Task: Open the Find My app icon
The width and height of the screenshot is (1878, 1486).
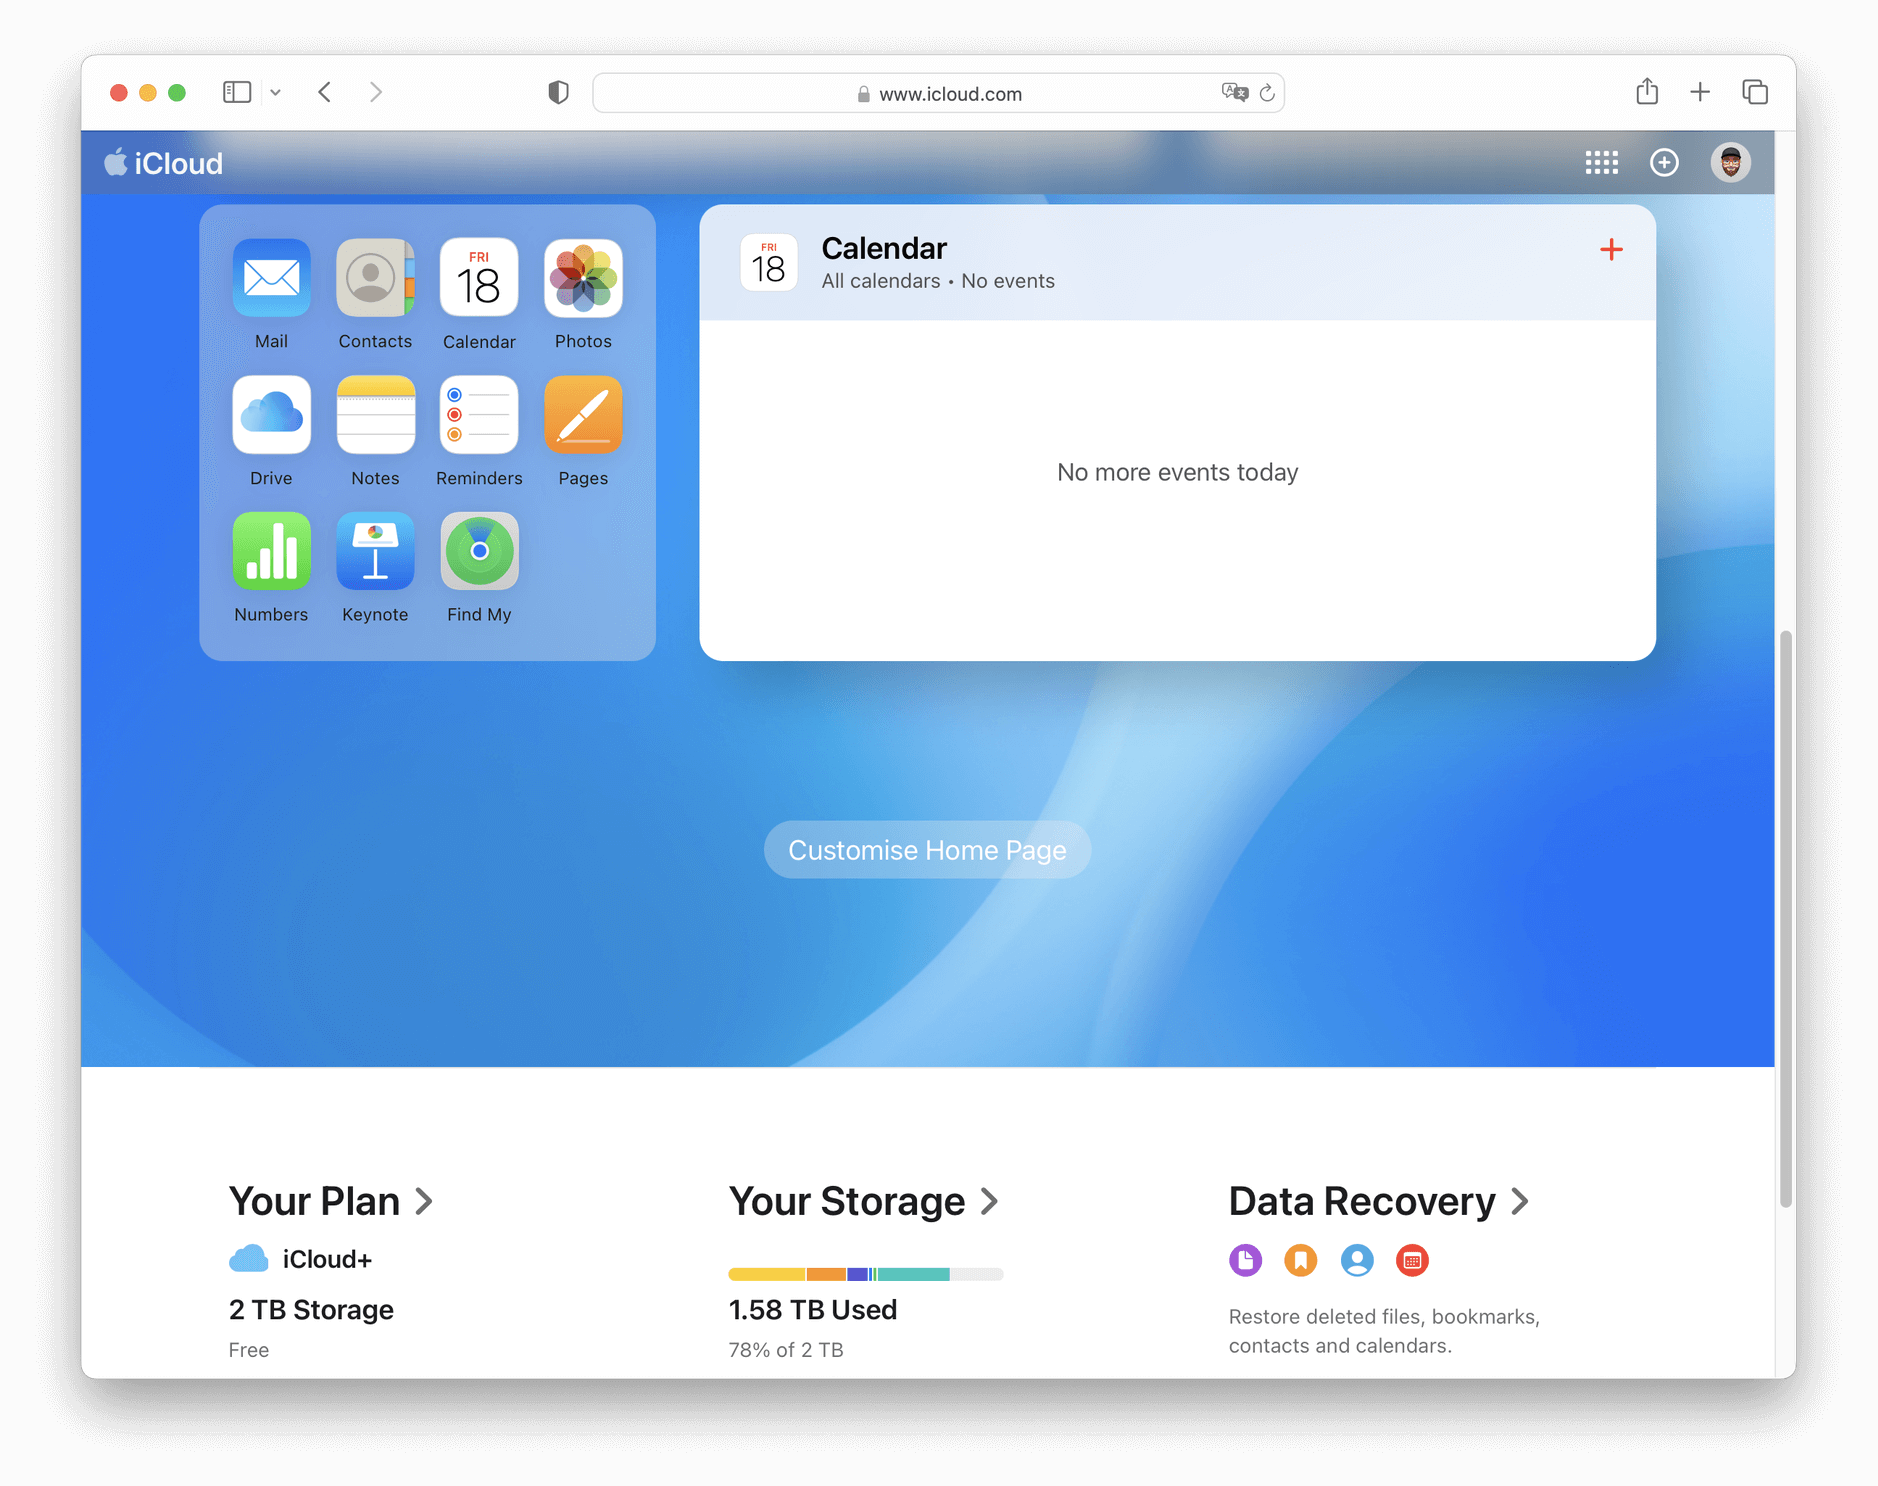Action: (479, 551)
